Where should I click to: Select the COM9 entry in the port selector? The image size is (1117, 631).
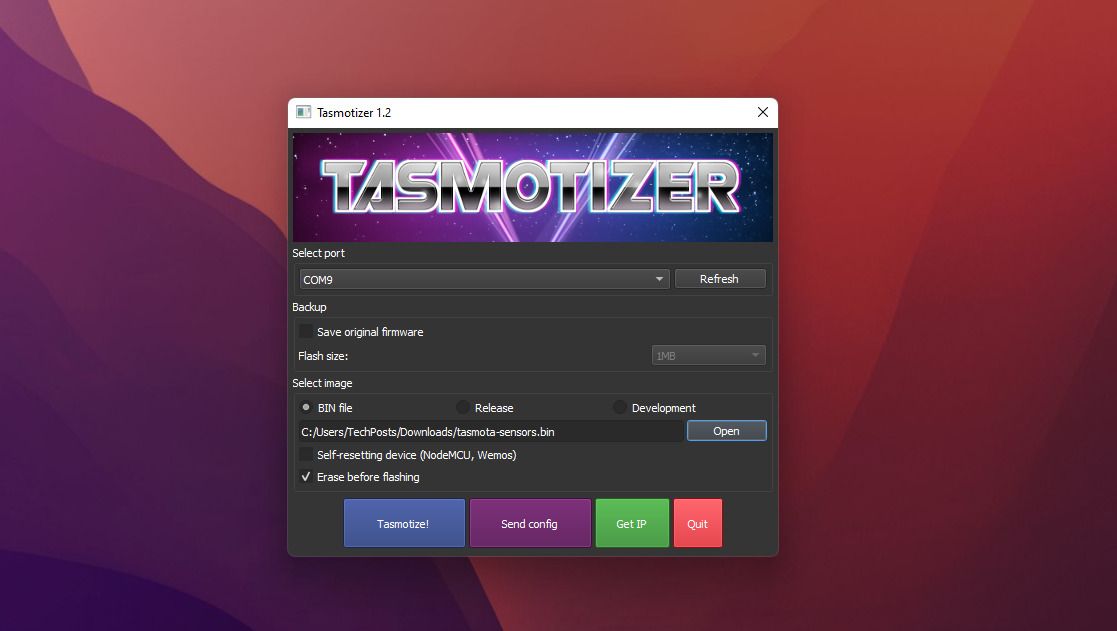(x=400, y=278)
